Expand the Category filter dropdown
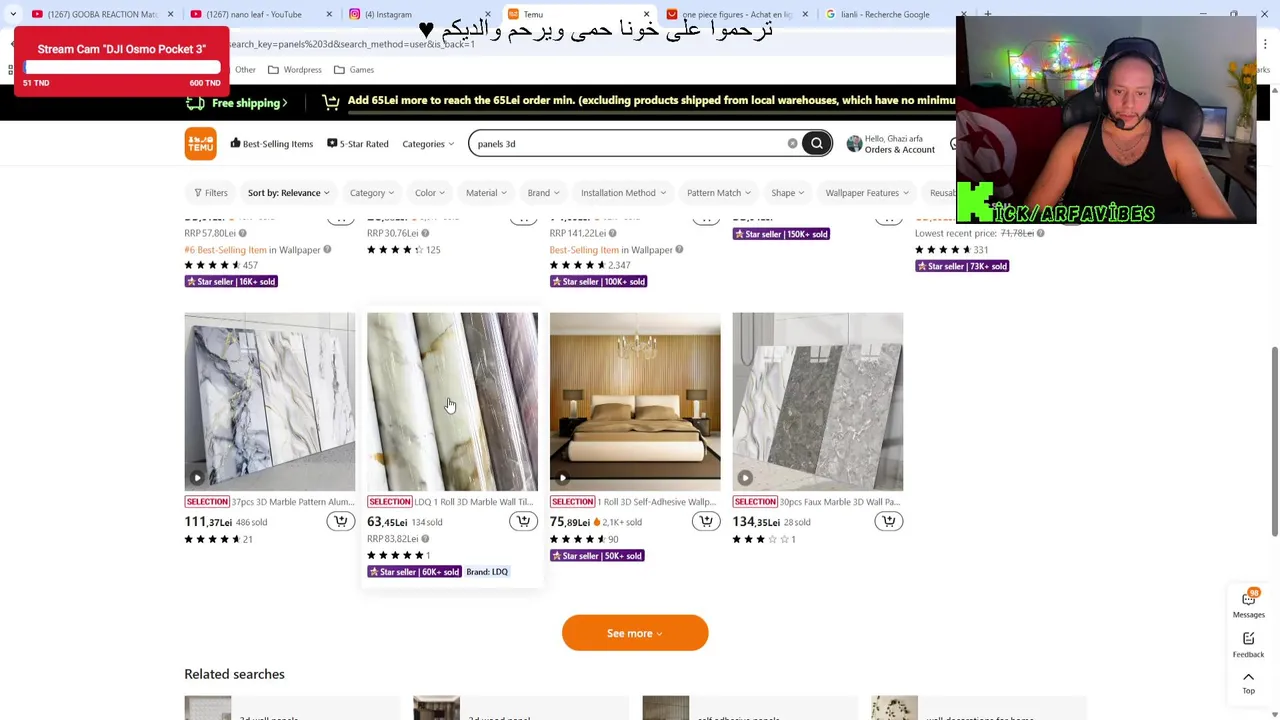The height and width of the screenshot is (720, 1280). click(371, 192)
